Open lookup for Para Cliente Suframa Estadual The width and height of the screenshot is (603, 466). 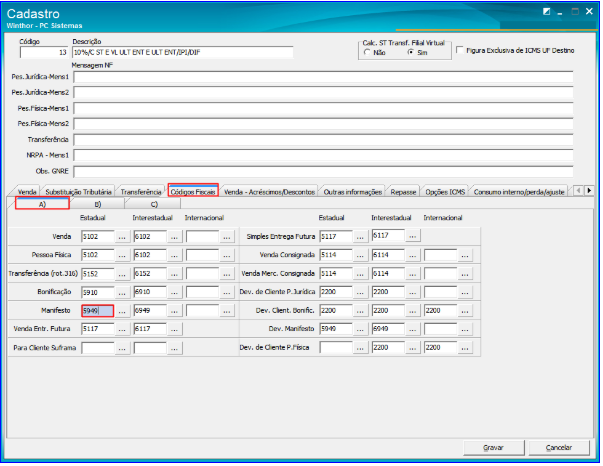coord(122,348)
